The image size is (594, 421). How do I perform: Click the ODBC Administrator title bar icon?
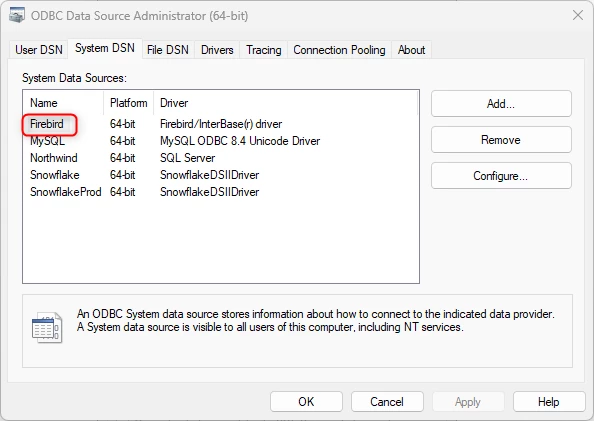pyautogui.click(x=17, y=16)
